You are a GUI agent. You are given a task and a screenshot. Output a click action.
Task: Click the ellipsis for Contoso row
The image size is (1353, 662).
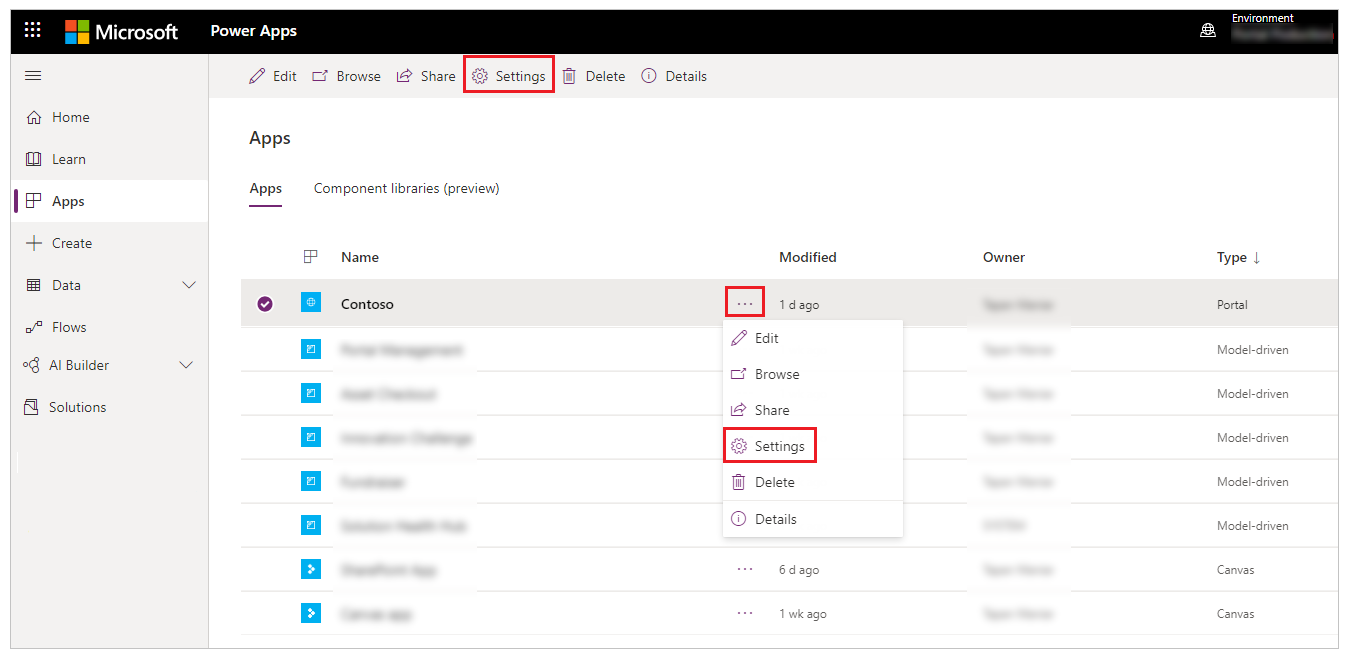pyautogui.click(x=745, y=302)
